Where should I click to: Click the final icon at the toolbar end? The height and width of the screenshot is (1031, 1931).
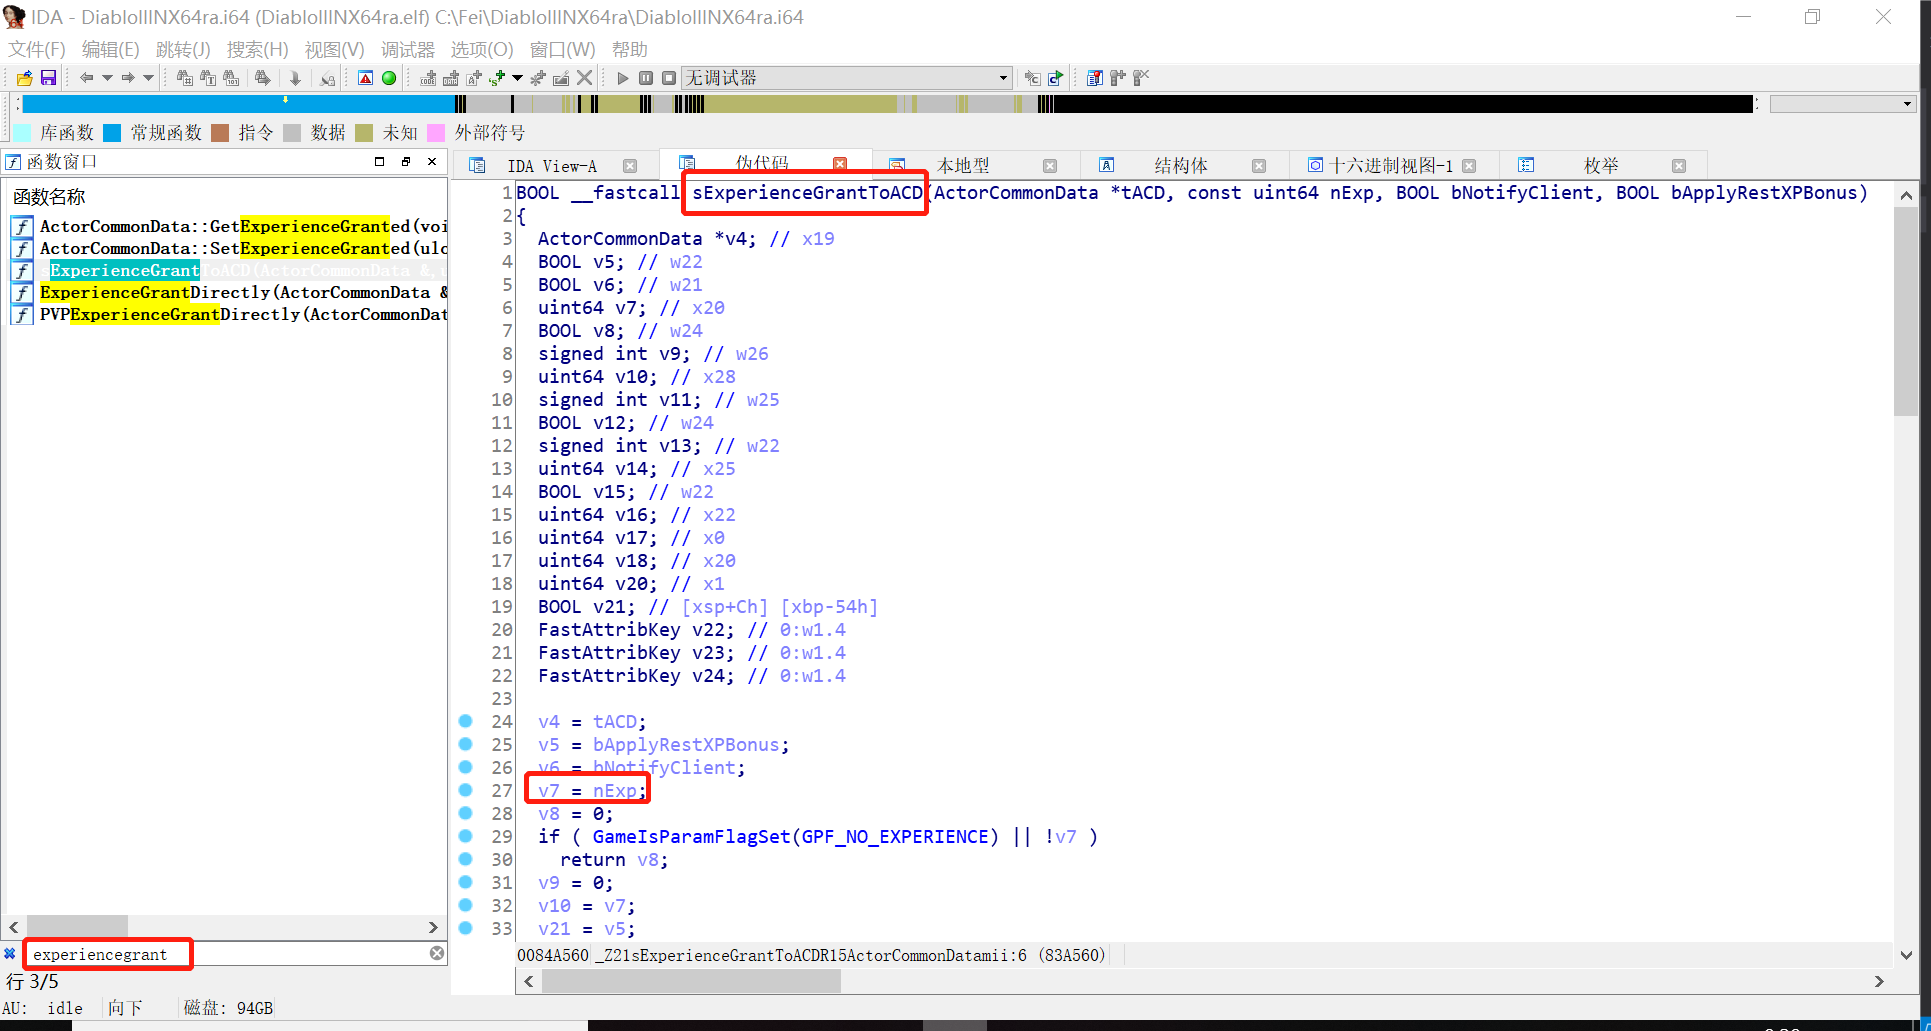[x=1141, y=78]
